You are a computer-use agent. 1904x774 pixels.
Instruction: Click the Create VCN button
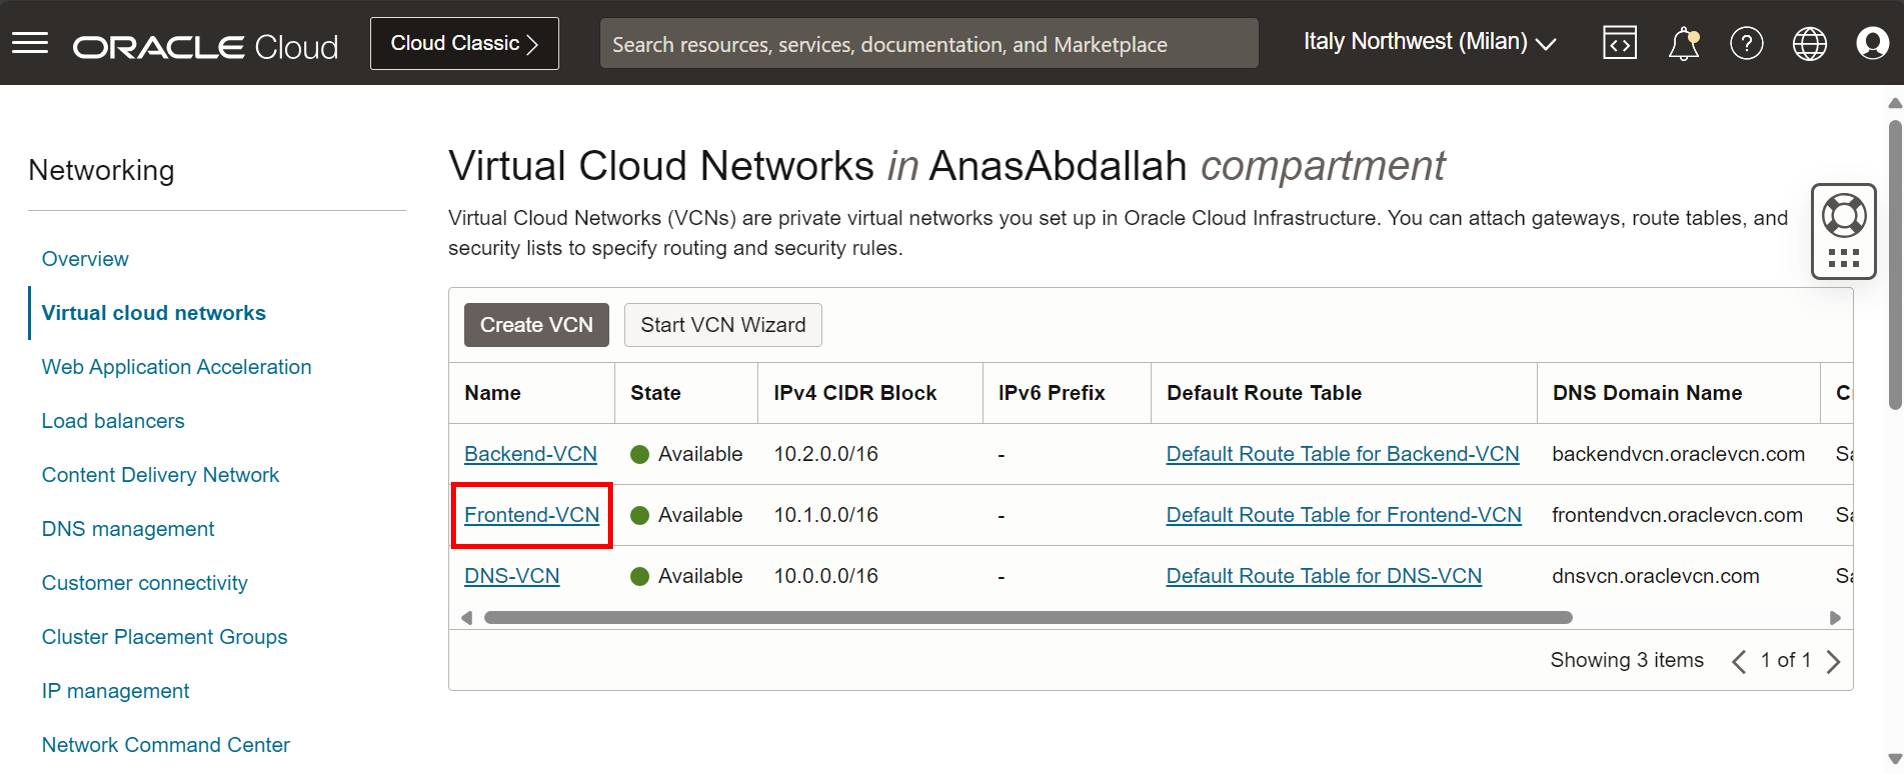(x=536, y=325)
